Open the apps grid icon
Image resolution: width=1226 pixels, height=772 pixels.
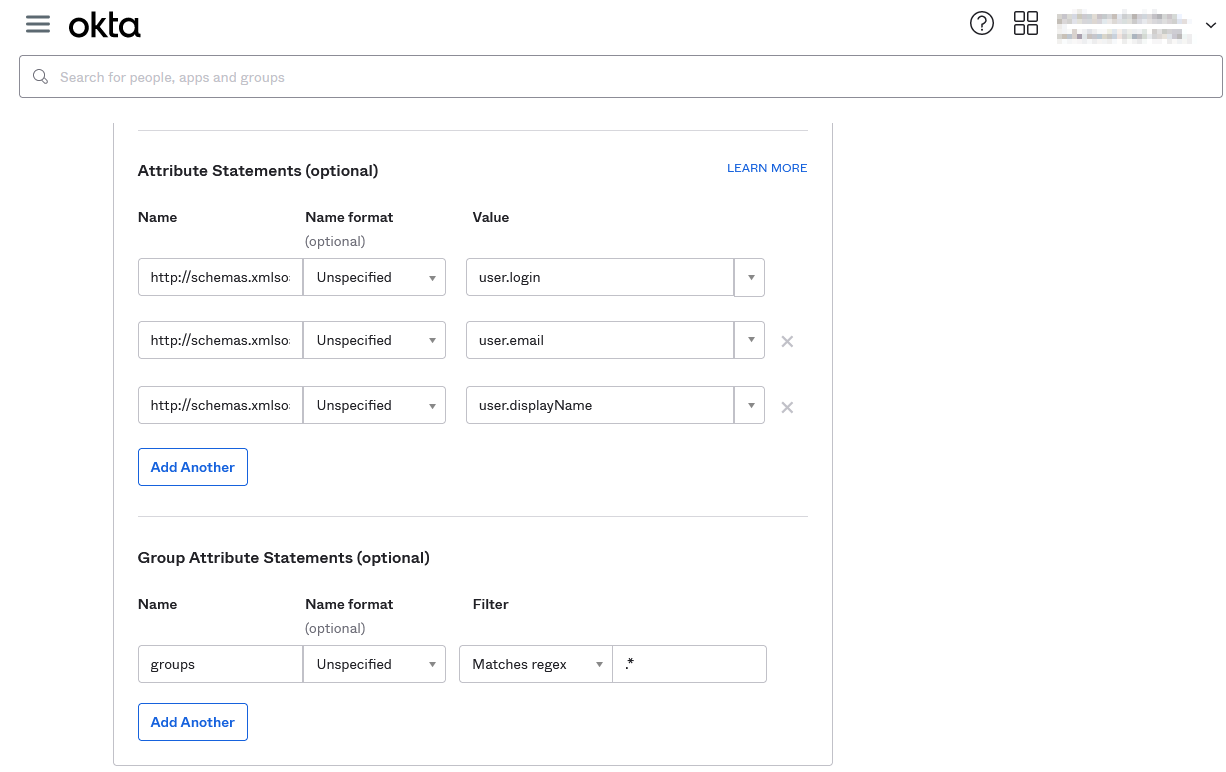[1026, 23]
